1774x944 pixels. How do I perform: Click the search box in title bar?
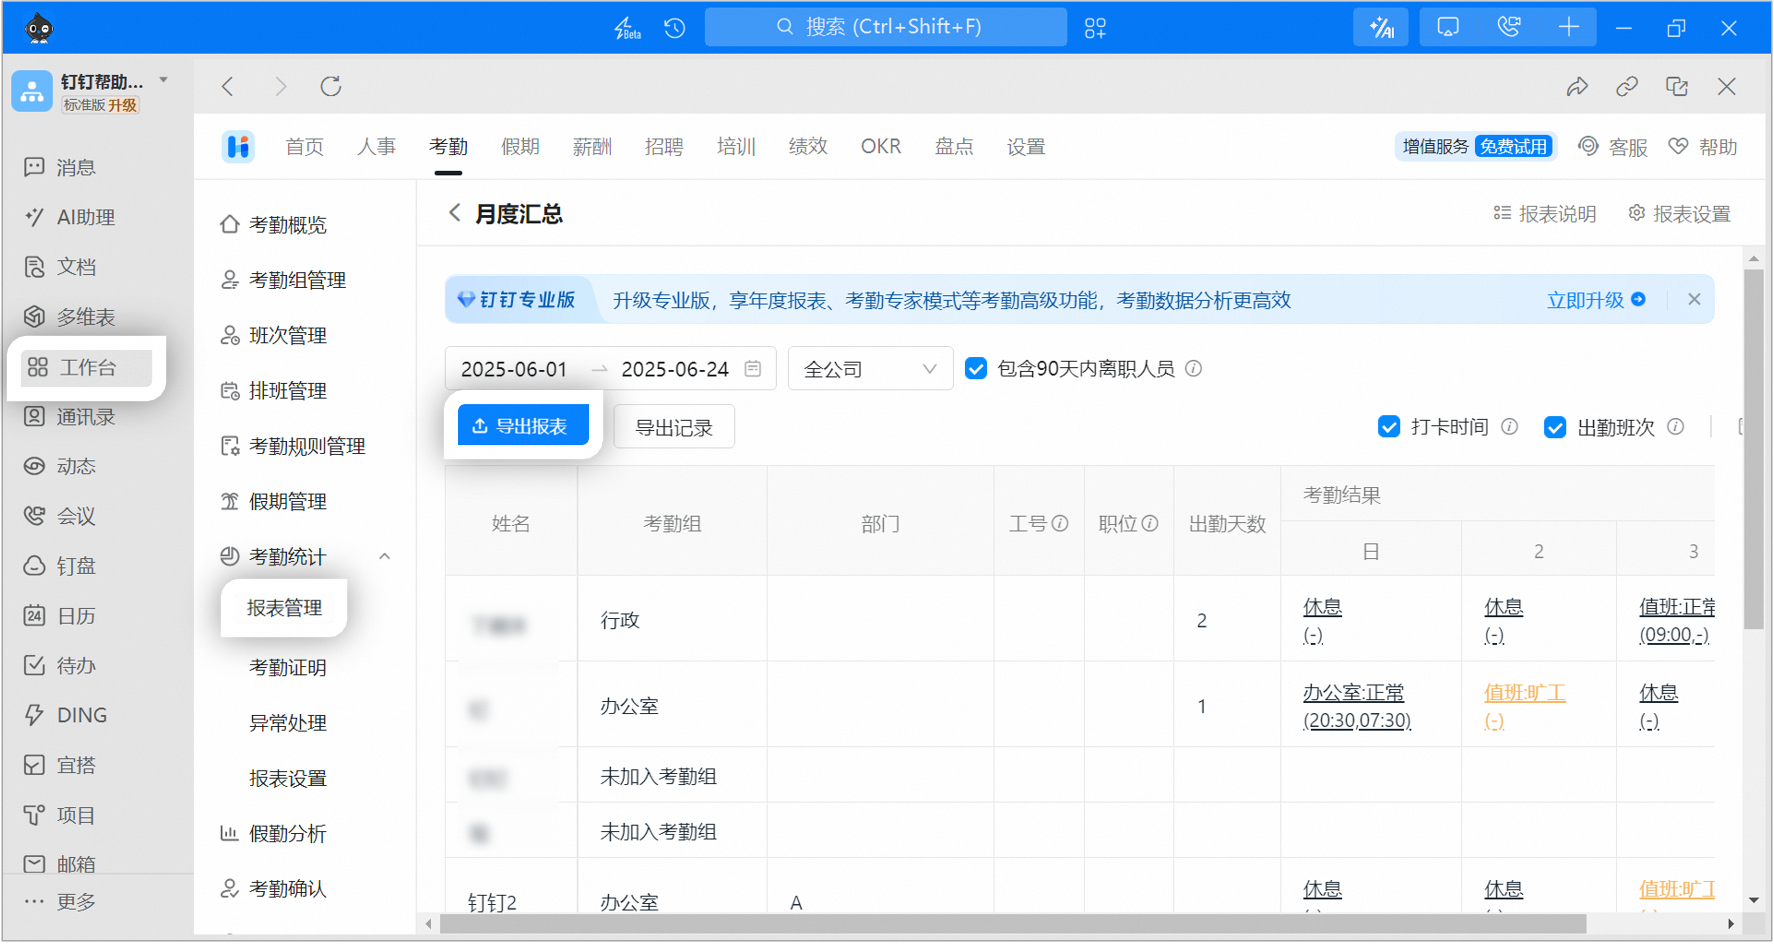886,27
